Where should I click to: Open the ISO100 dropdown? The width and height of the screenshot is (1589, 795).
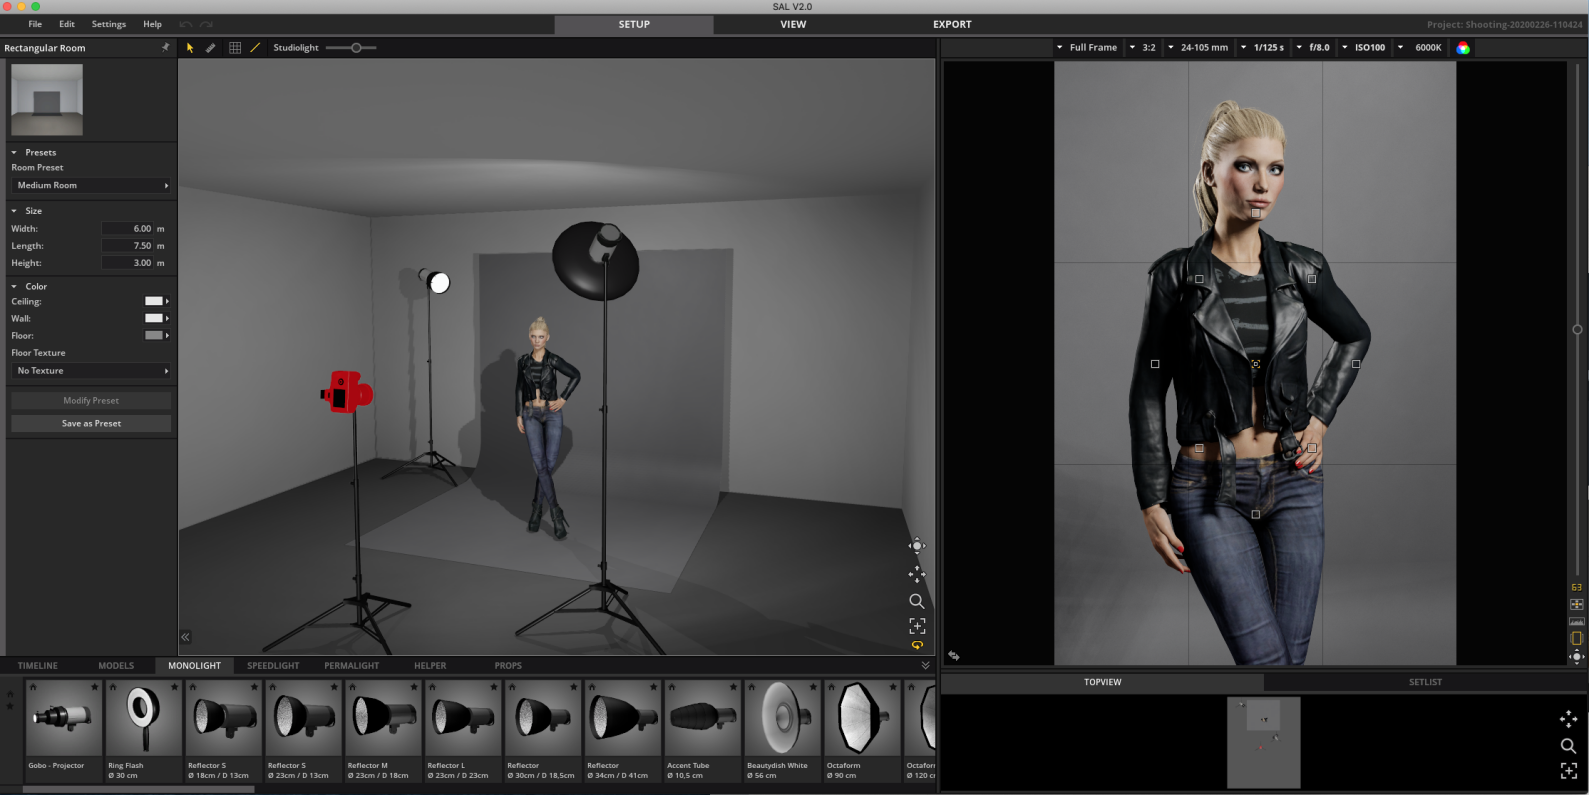(1364, 48)
